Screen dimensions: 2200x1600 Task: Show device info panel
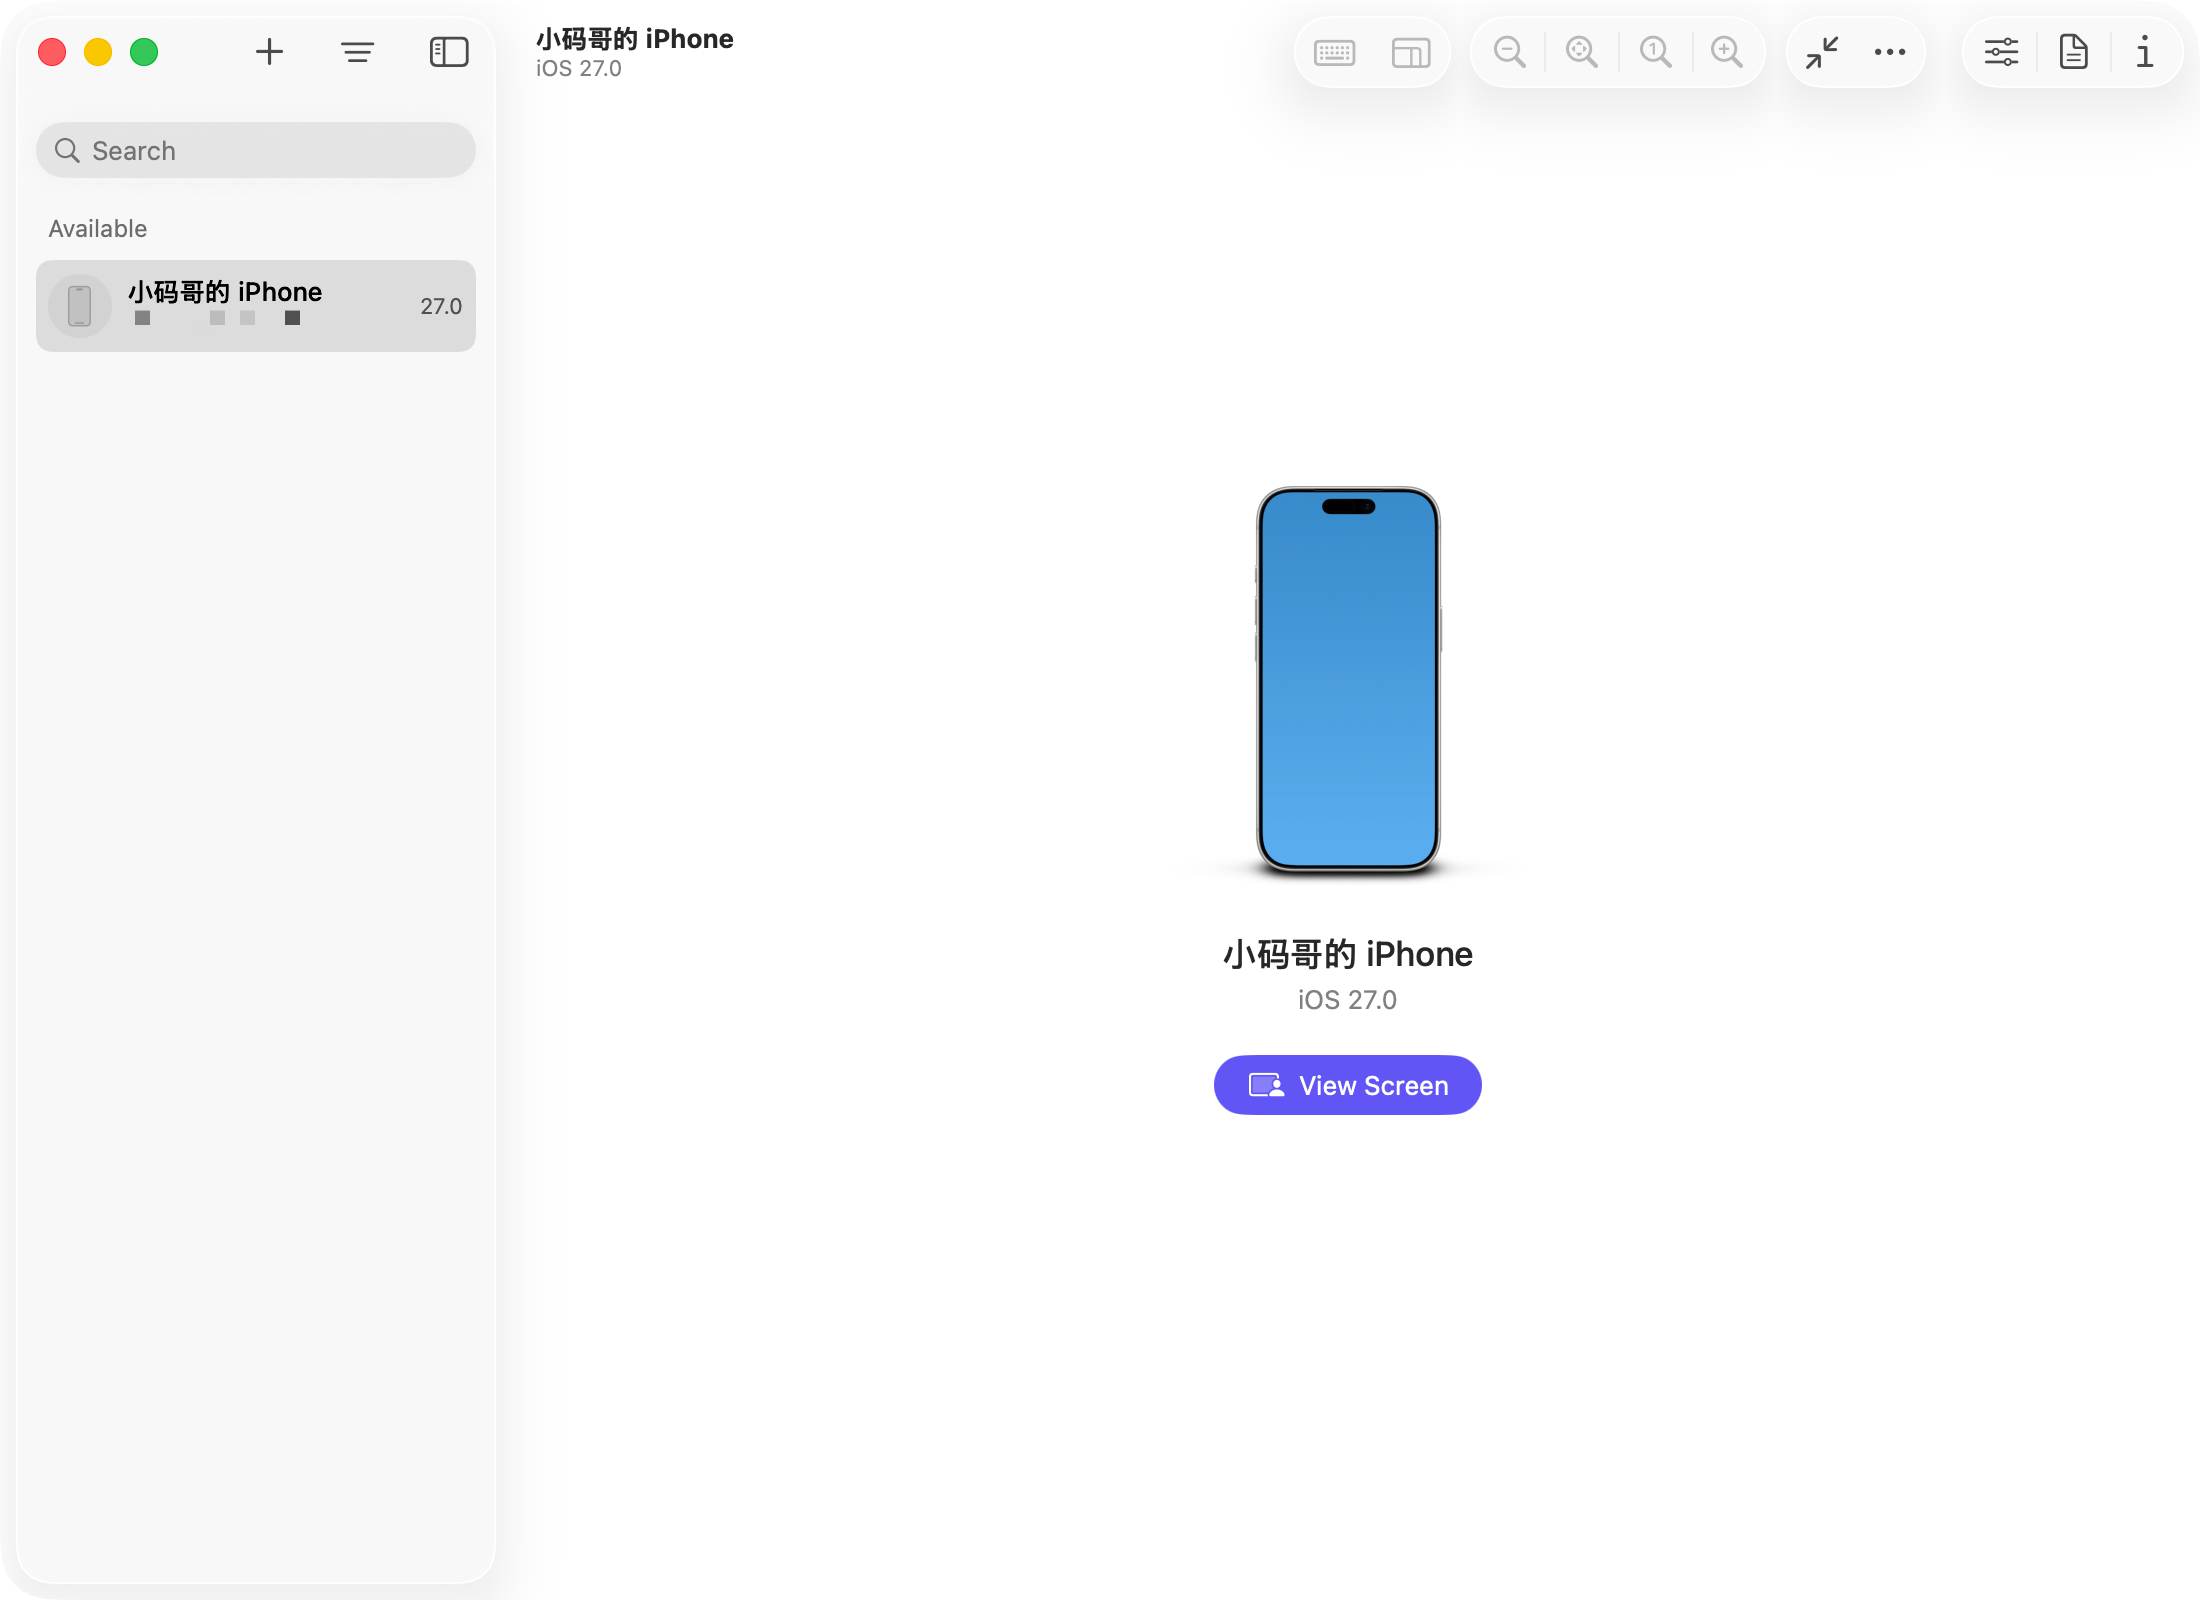(2144, 52)
